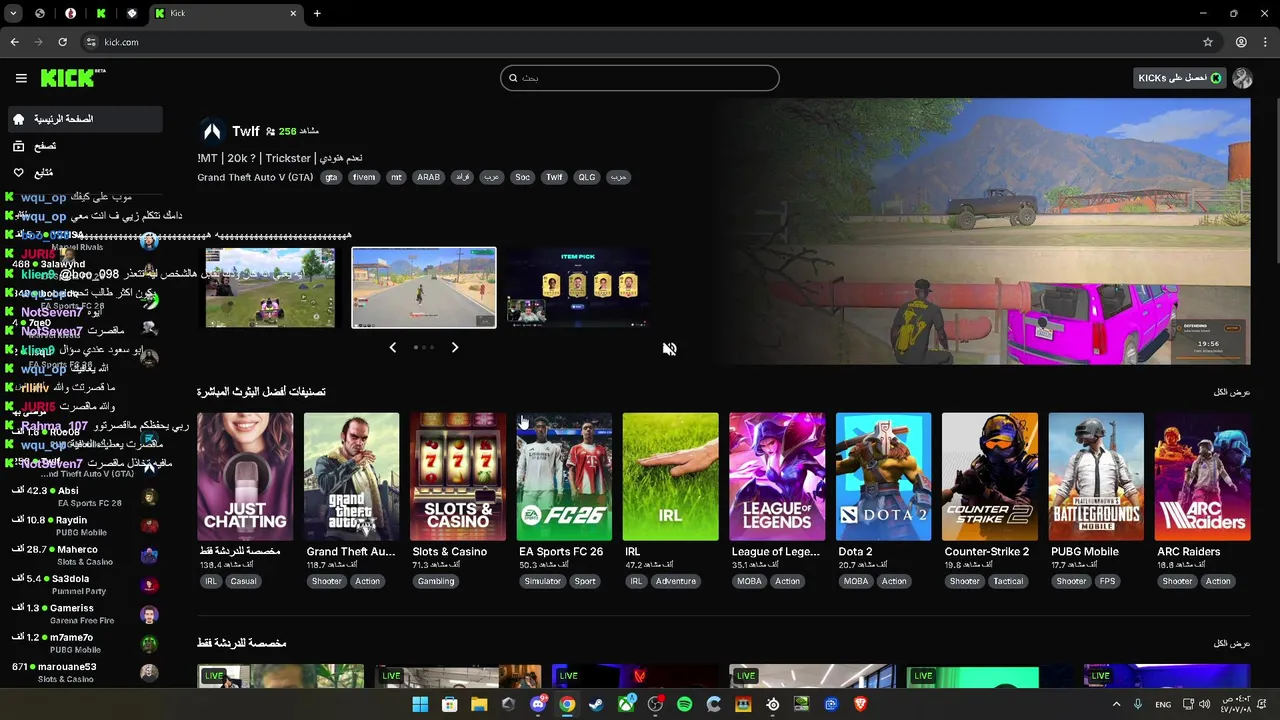Open the League of Legends category card
This screenshot has height=720, width=1280.
tap(777, 477)
